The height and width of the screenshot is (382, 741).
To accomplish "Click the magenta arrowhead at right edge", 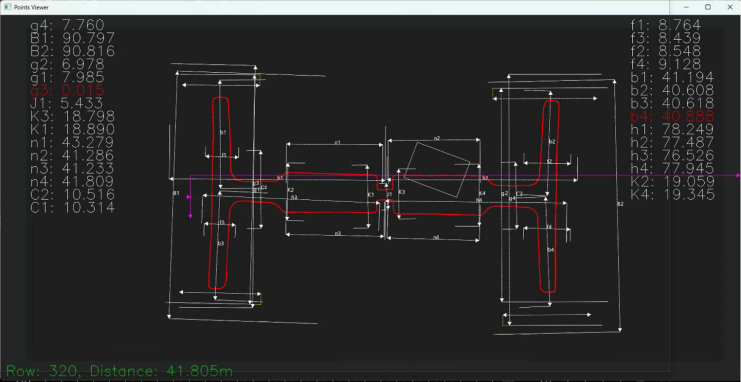I will click(738, 175).
